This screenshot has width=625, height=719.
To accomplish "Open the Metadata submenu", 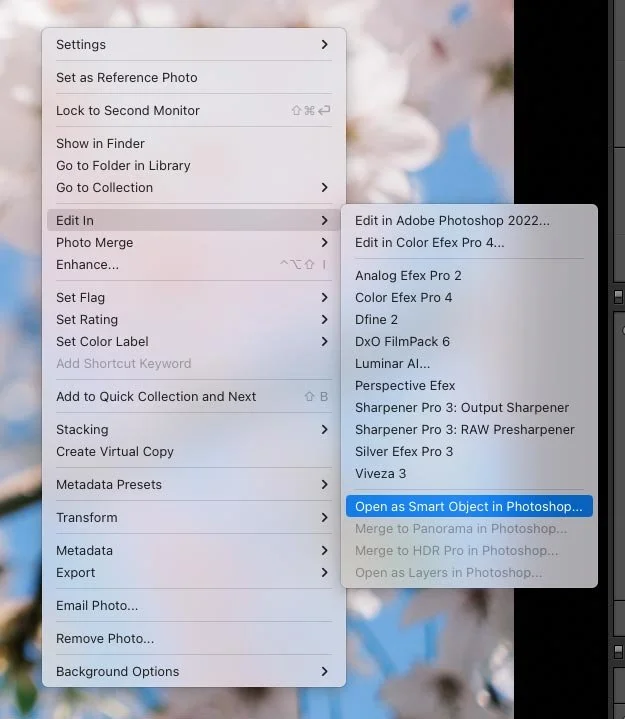I will (x=194, y=551).
